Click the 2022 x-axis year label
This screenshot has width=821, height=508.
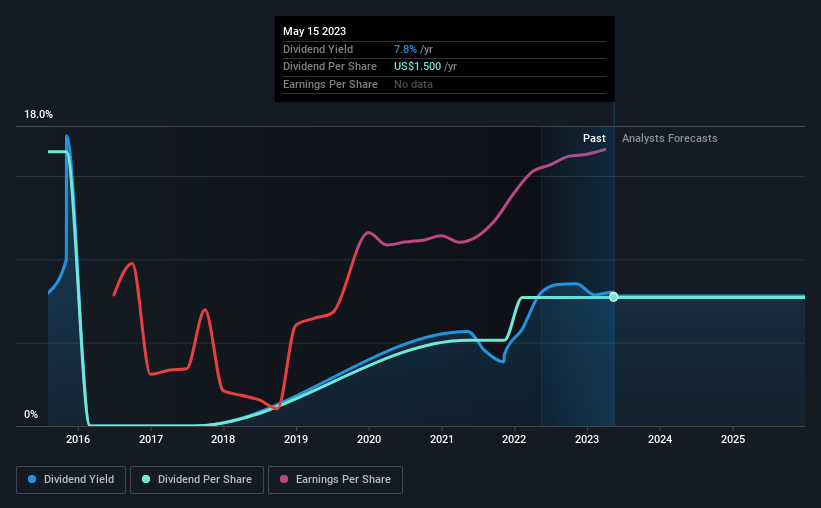[514, 439]
